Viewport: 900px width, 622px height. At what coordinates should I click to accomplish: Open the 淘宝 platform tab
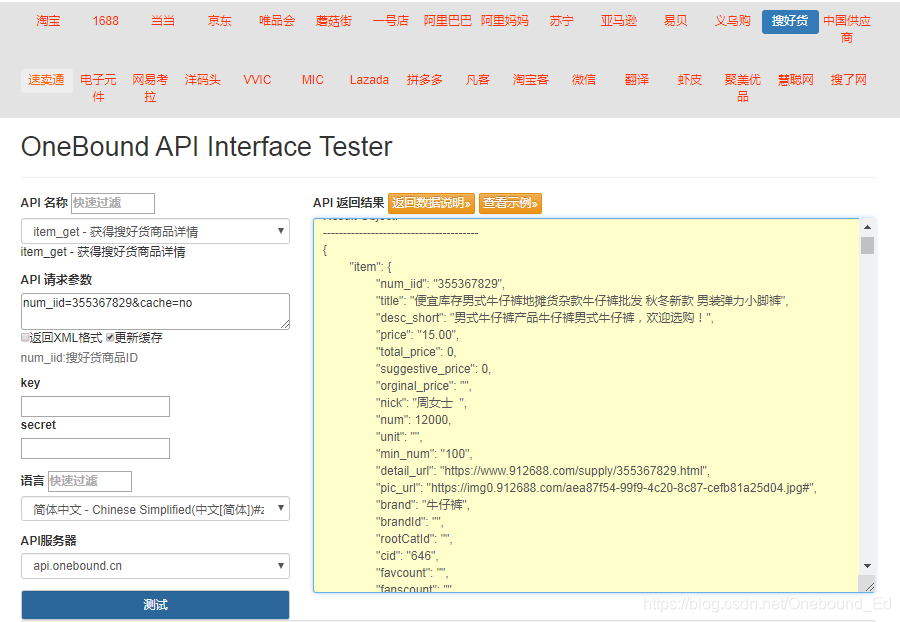(x=48, y=21)
